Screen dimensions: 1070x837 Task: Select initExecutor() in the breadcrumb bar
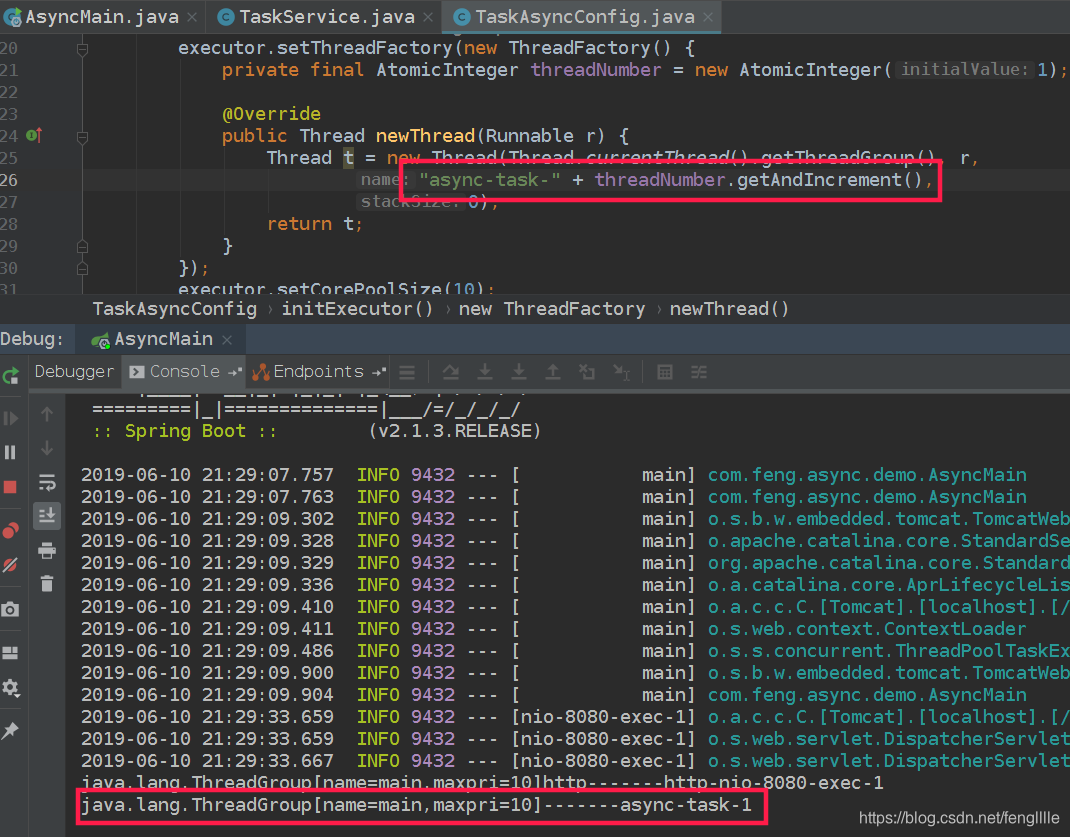[x=357, y=308]
